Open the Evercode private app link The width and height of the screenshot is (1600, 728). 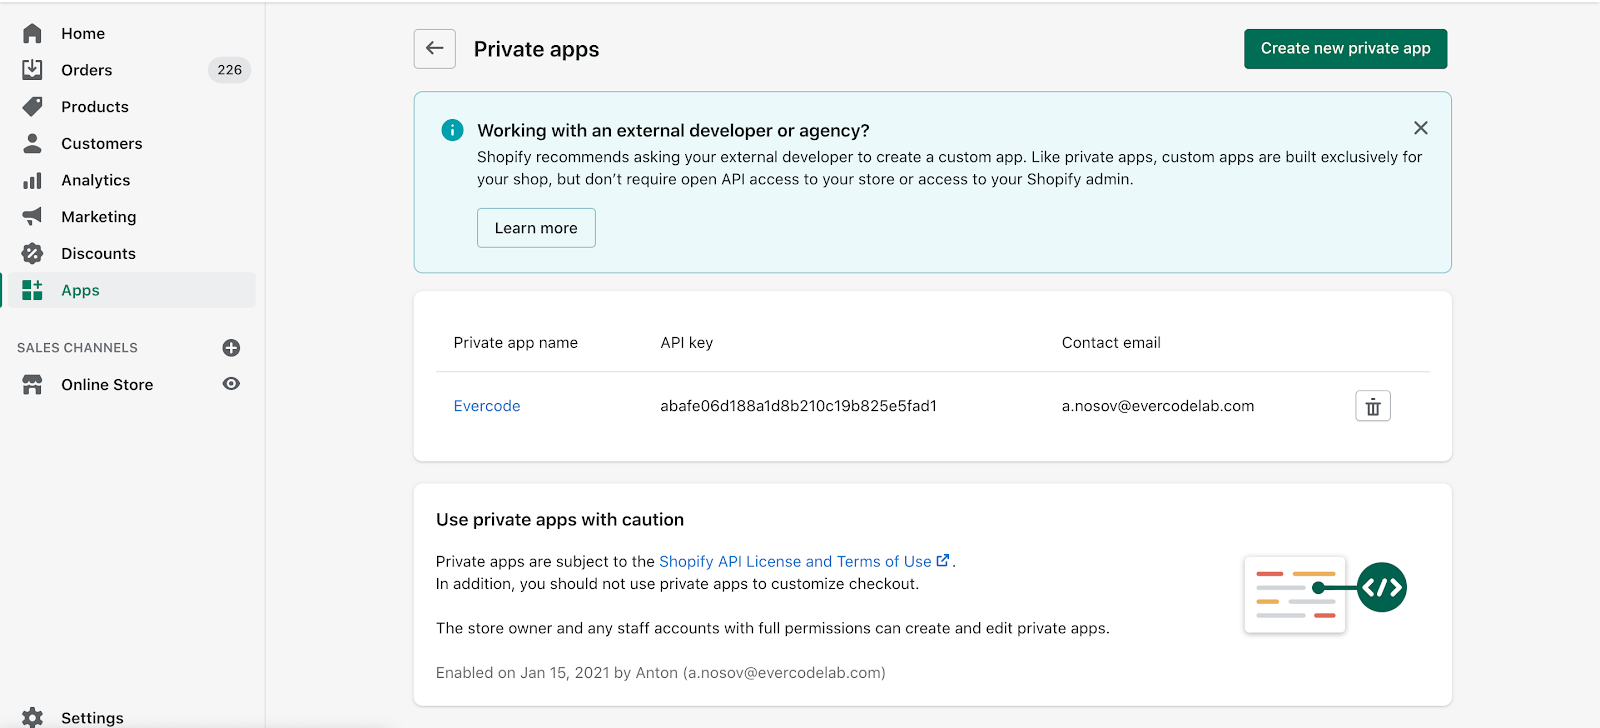pos(487,406)
